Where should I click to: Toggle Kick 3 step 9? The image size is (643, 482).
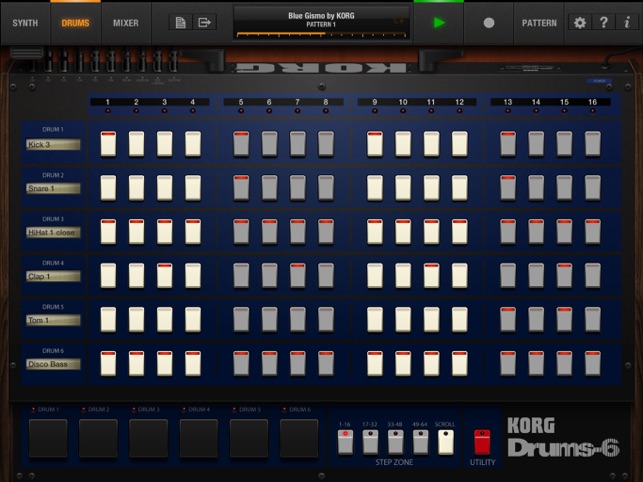coord(375,144)
